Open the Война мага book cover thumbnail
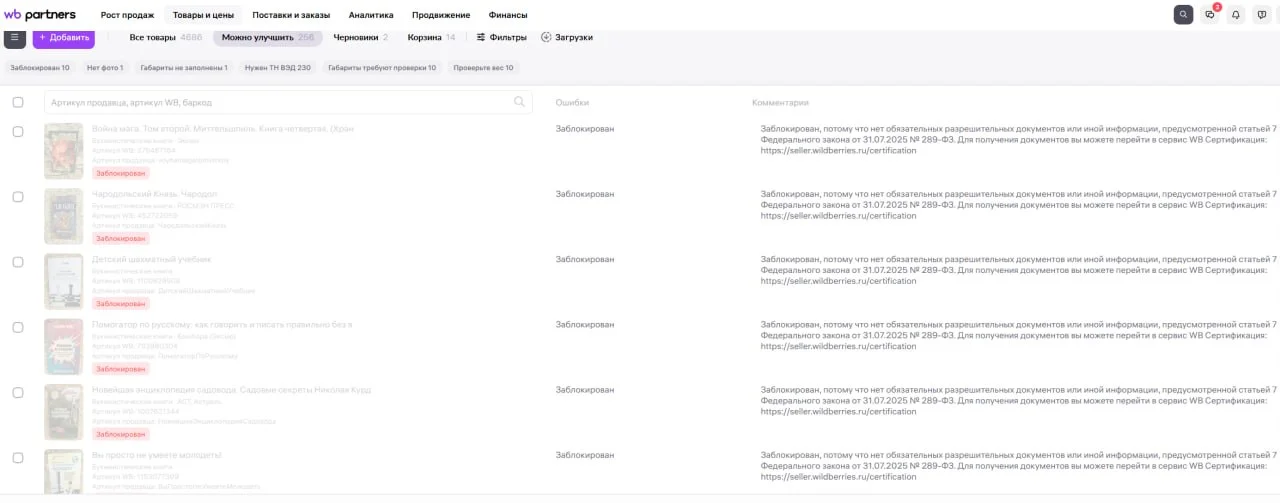This screenshot has height=503, width=1280. 63,151
